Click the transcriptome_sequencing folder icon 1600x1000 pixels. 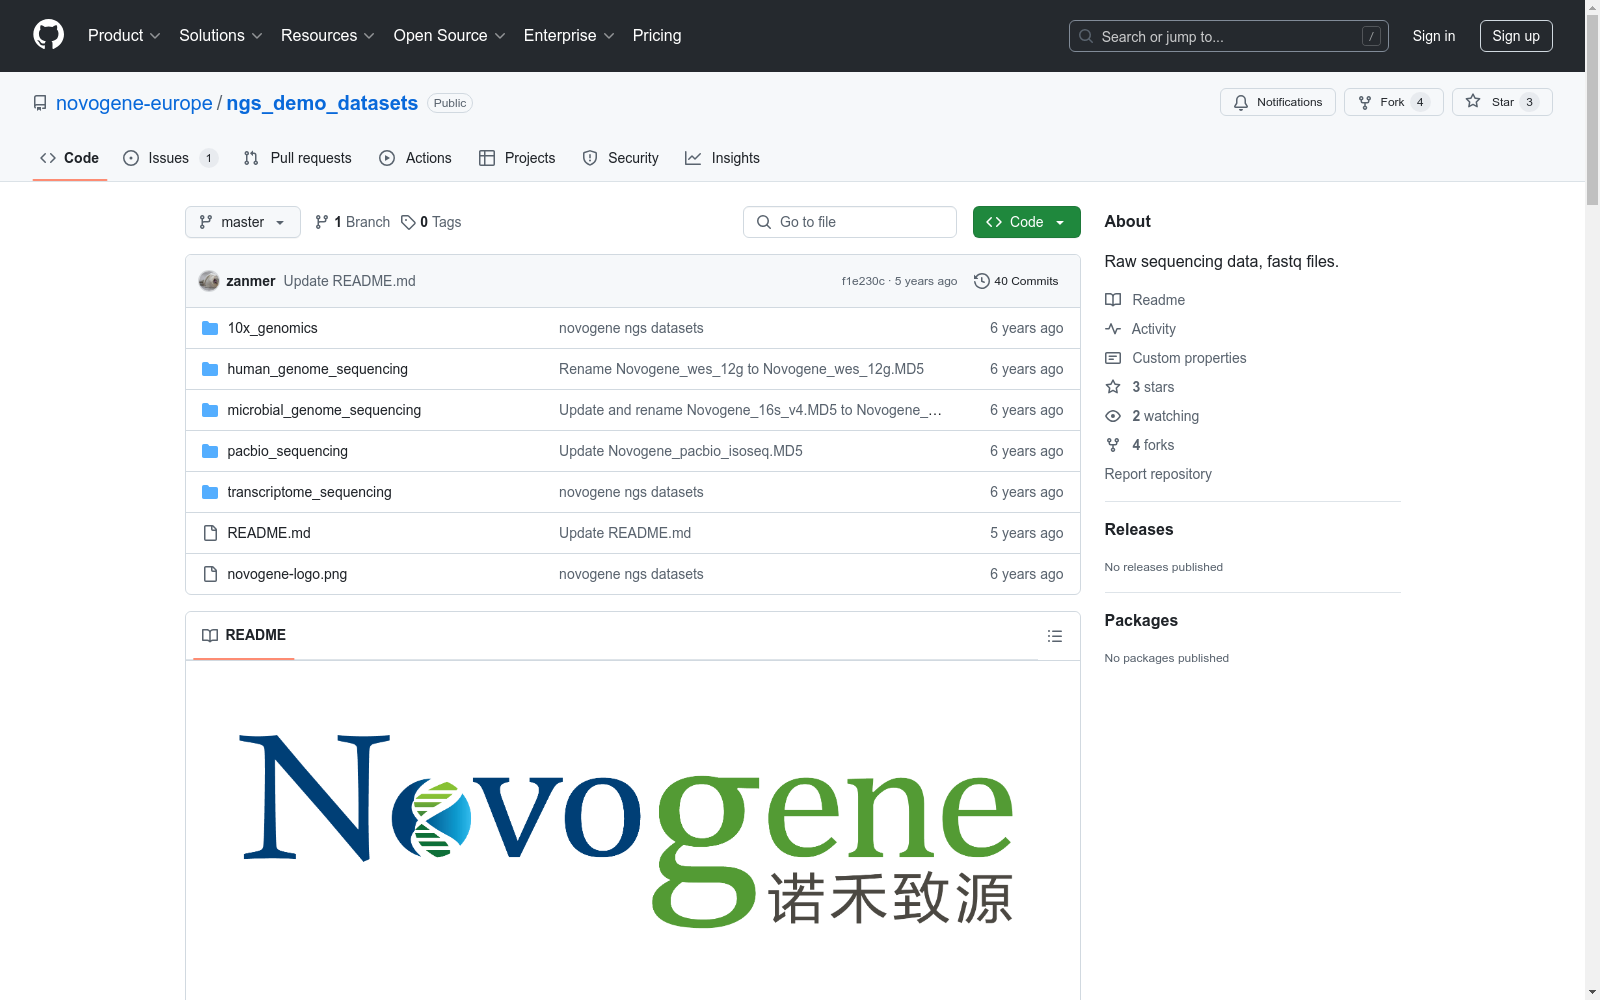[x=210, y=492]
